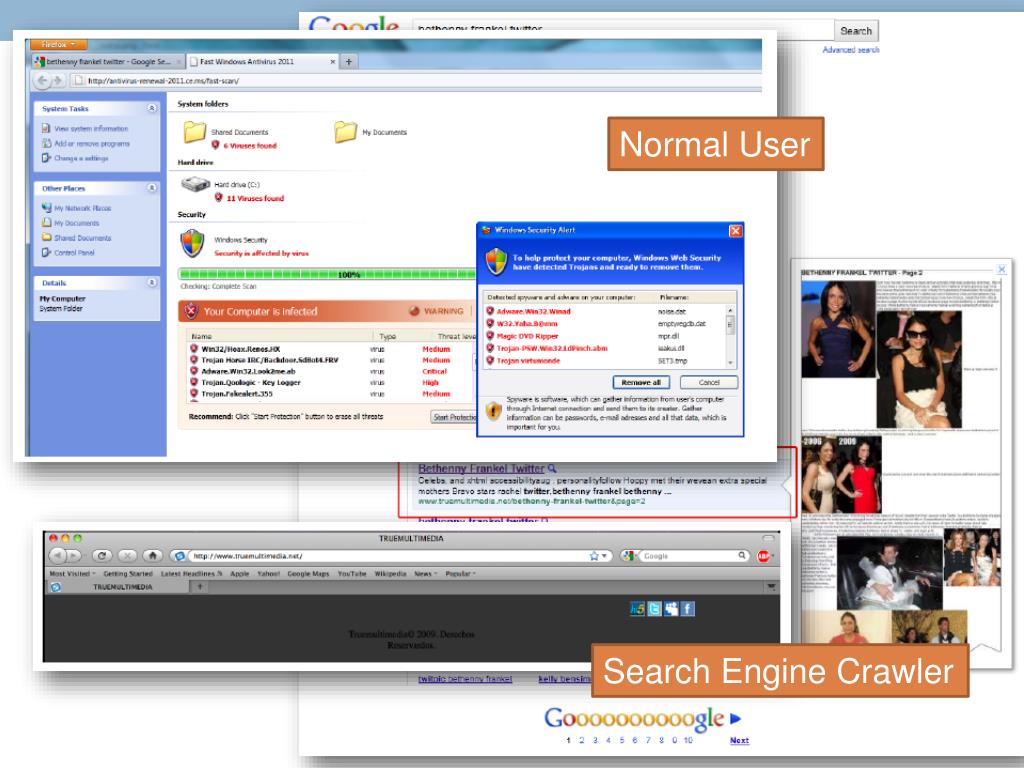Open Google 'Advanced search' link
The height and width of the screenshot is (768, 1024).
coord(850,50)
